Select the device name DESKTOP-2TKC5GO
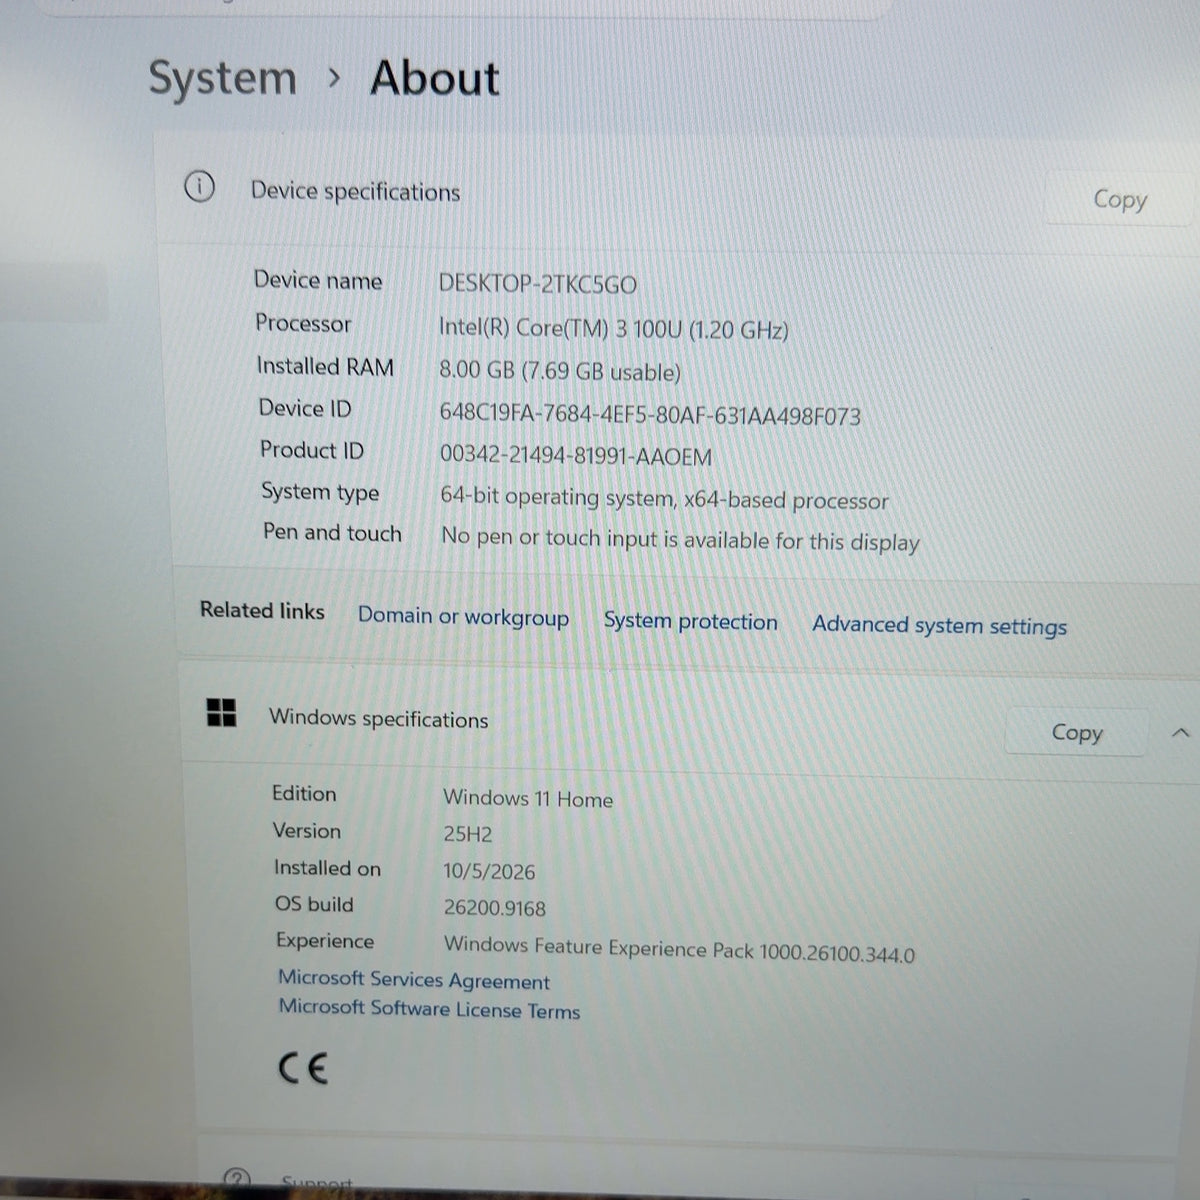 coord(537,284)
